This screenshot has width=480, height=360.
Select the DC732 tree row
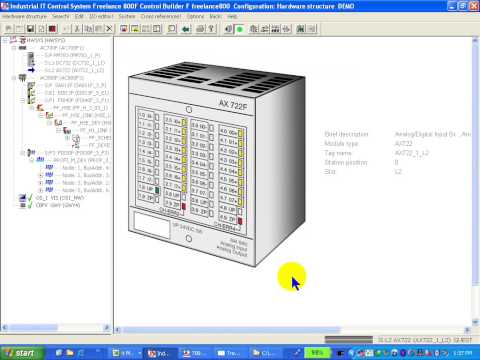point(75,63)
